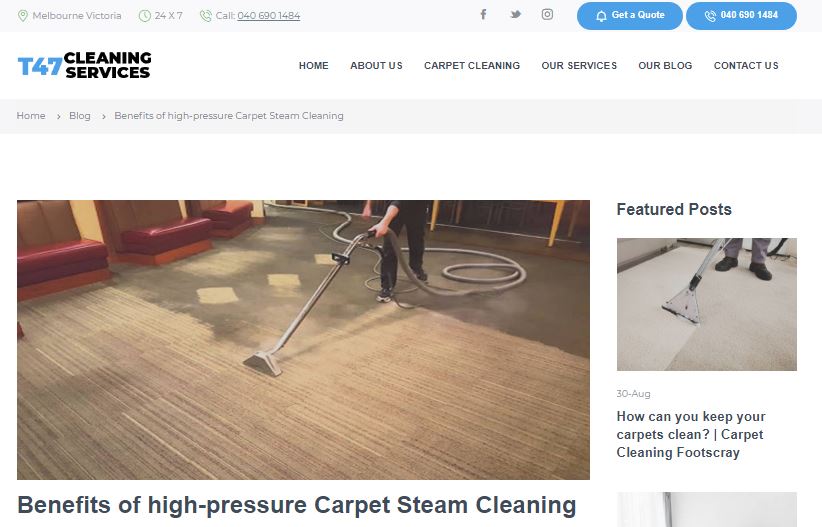Click the T47 Cleaning Services logo

84,66
